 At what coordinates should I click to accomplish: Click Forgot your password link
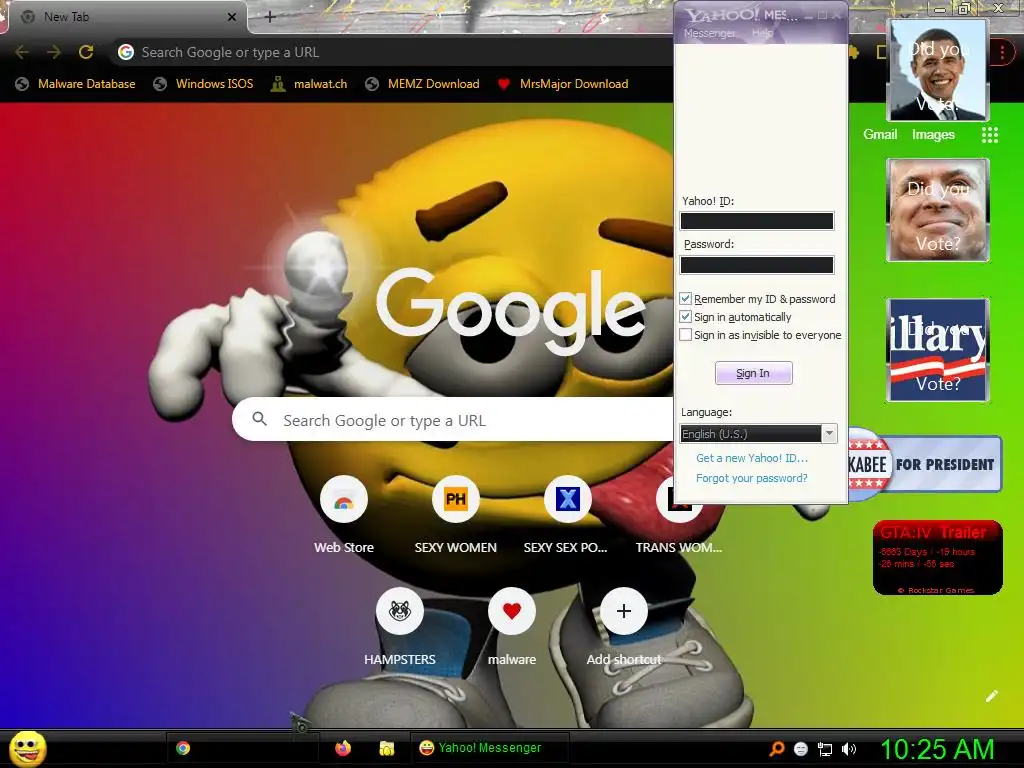[x=752, y=478]
